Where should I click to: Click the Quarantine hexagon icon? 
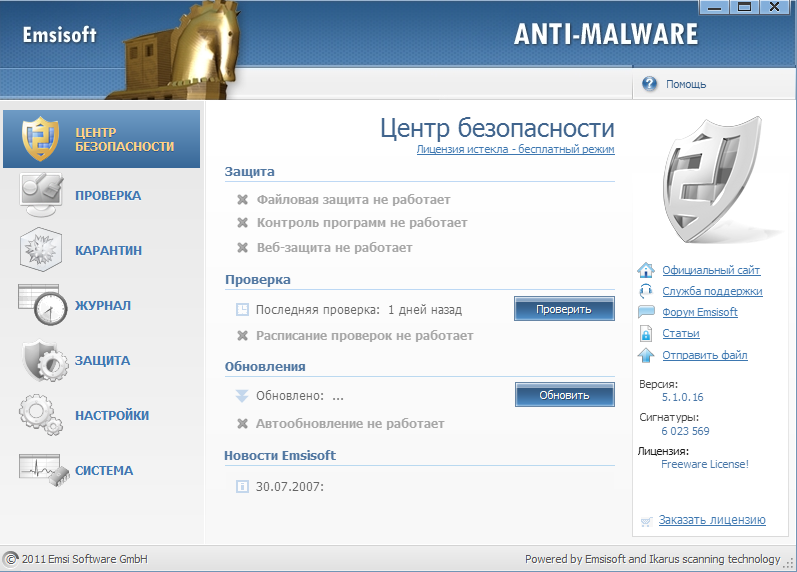[41, 250]
